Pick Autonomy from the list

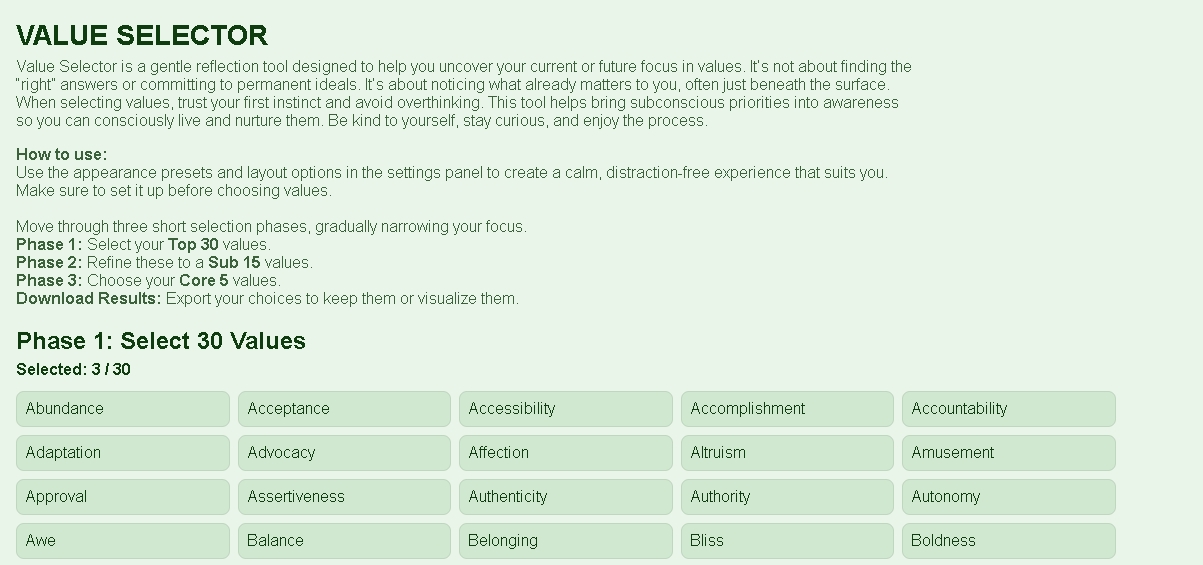click(x=1008, y=497)
